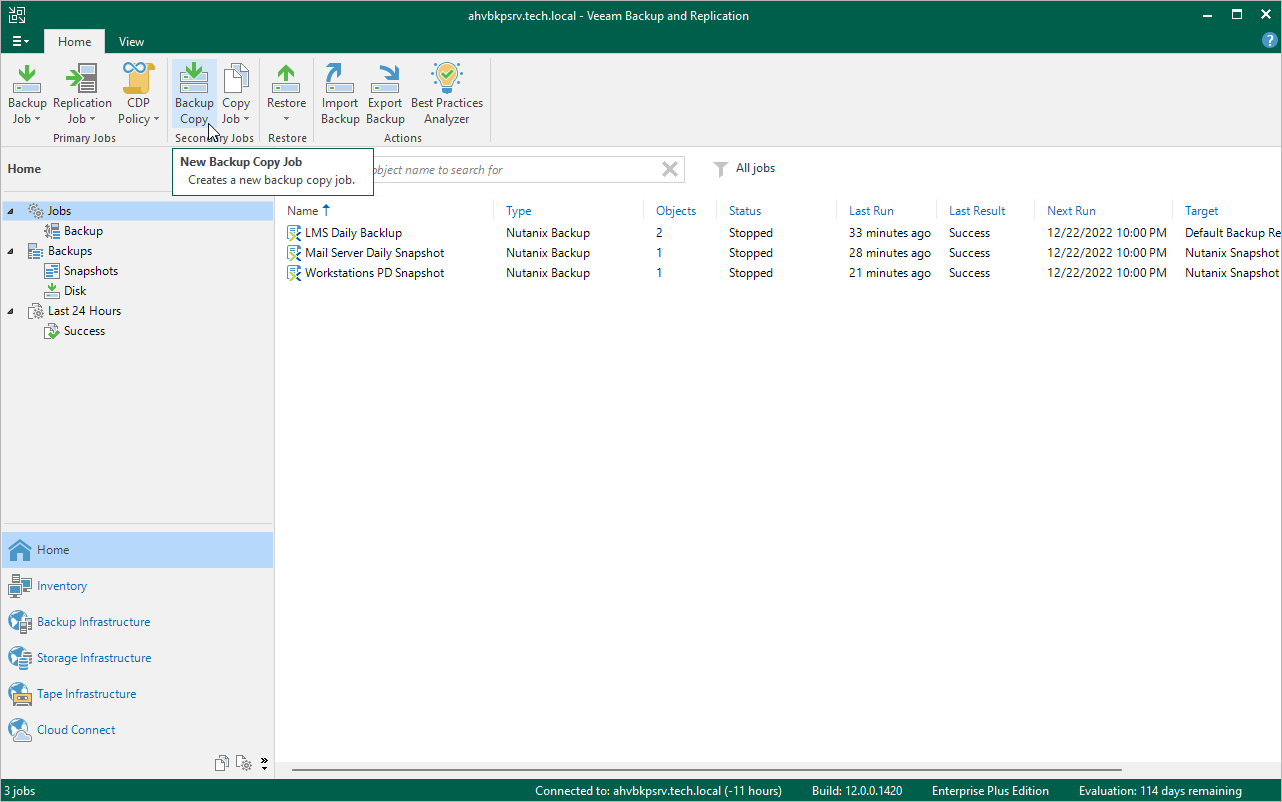The image size is (1282, 802).
Task: Clear the search box with the X icon
Action: point(670,169)
